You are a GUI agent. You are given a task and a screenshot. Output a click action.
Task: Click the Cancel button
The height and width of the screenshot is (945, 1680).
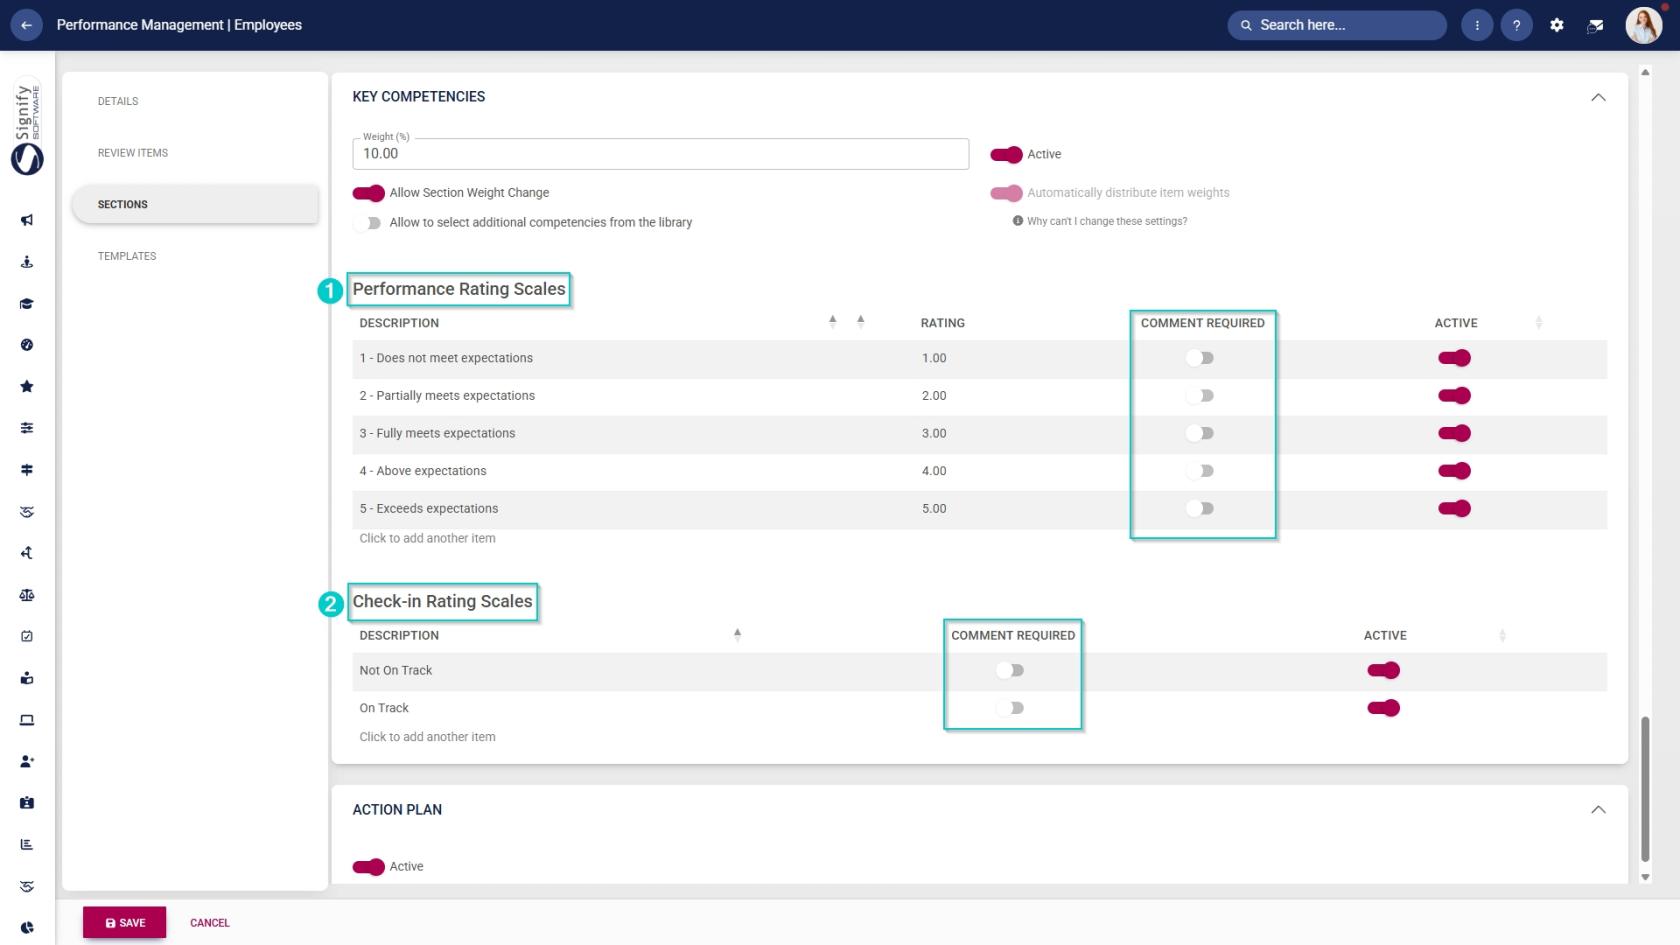coord(210,923)
